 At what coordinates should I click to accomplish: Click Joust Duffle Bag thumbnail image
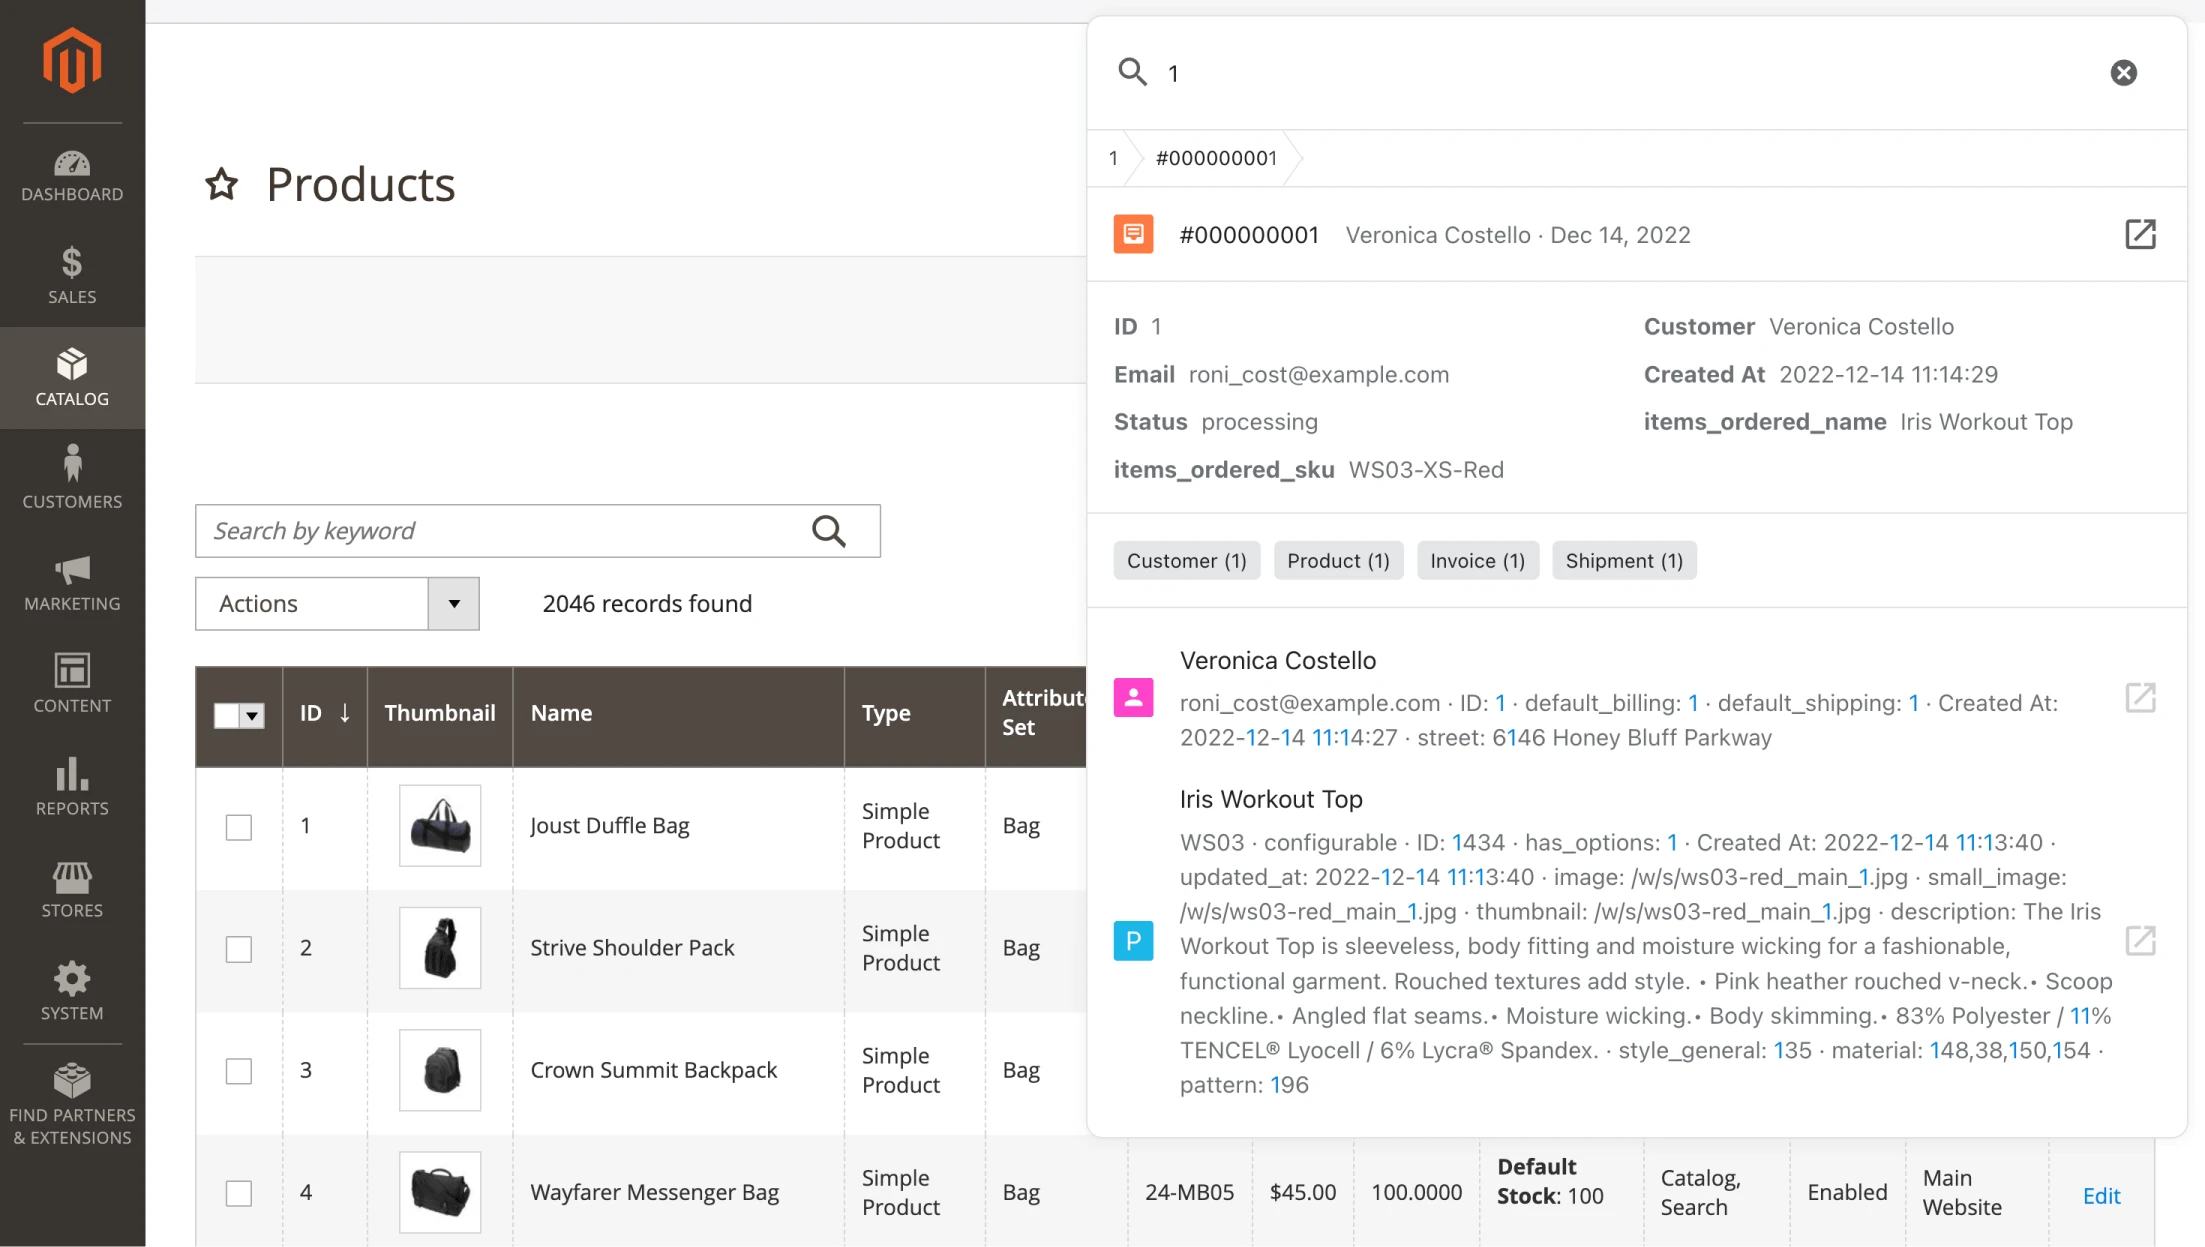point(439,824)
